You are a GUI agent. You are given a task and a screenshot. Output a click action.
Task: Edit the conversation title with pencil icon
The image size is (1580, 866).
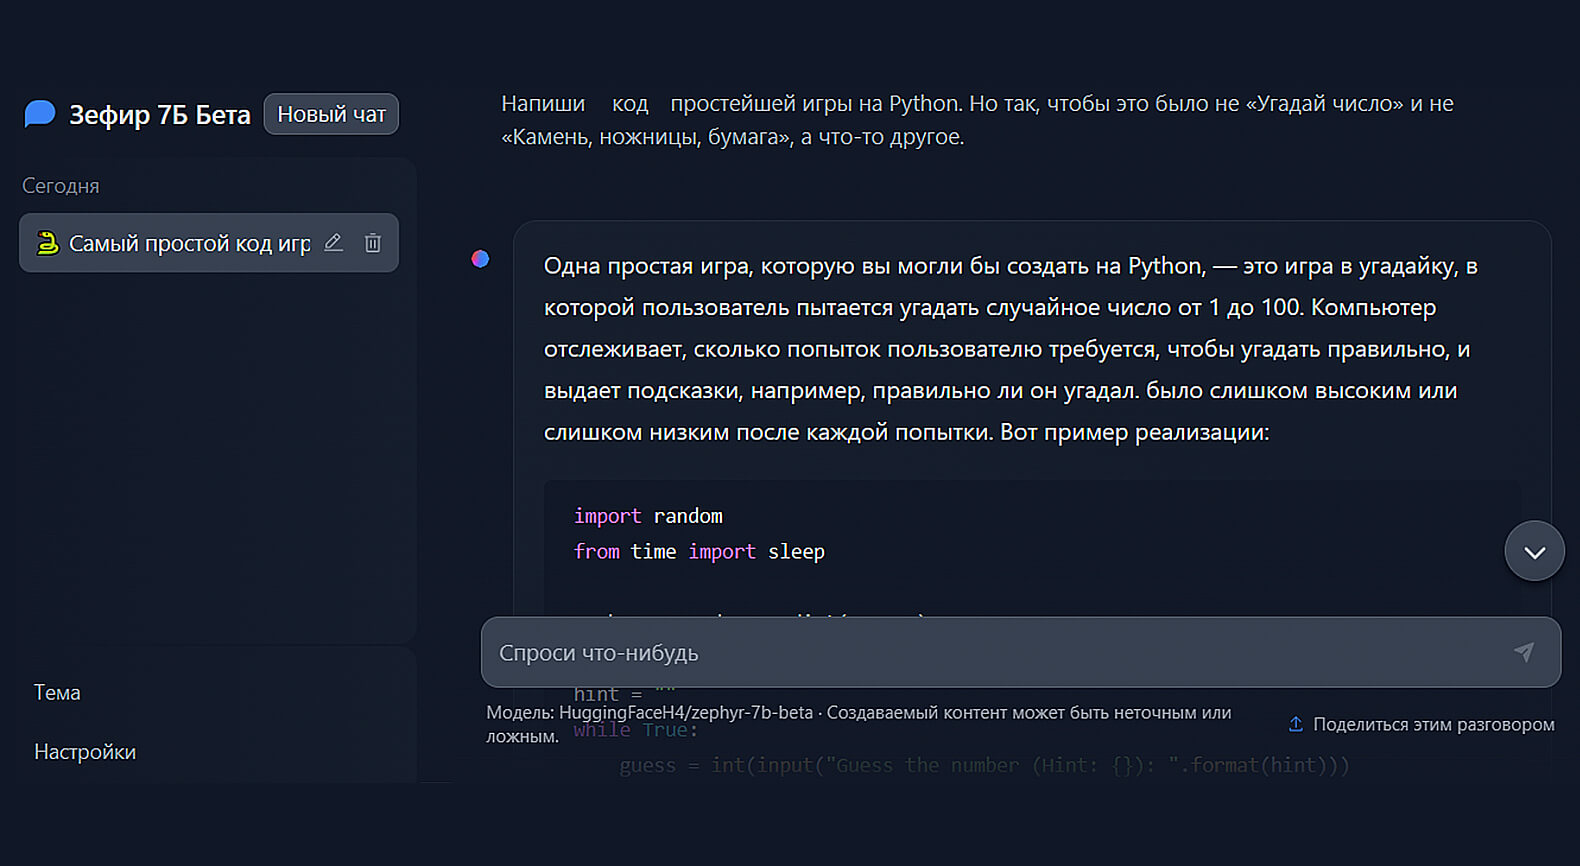[334, 242]
